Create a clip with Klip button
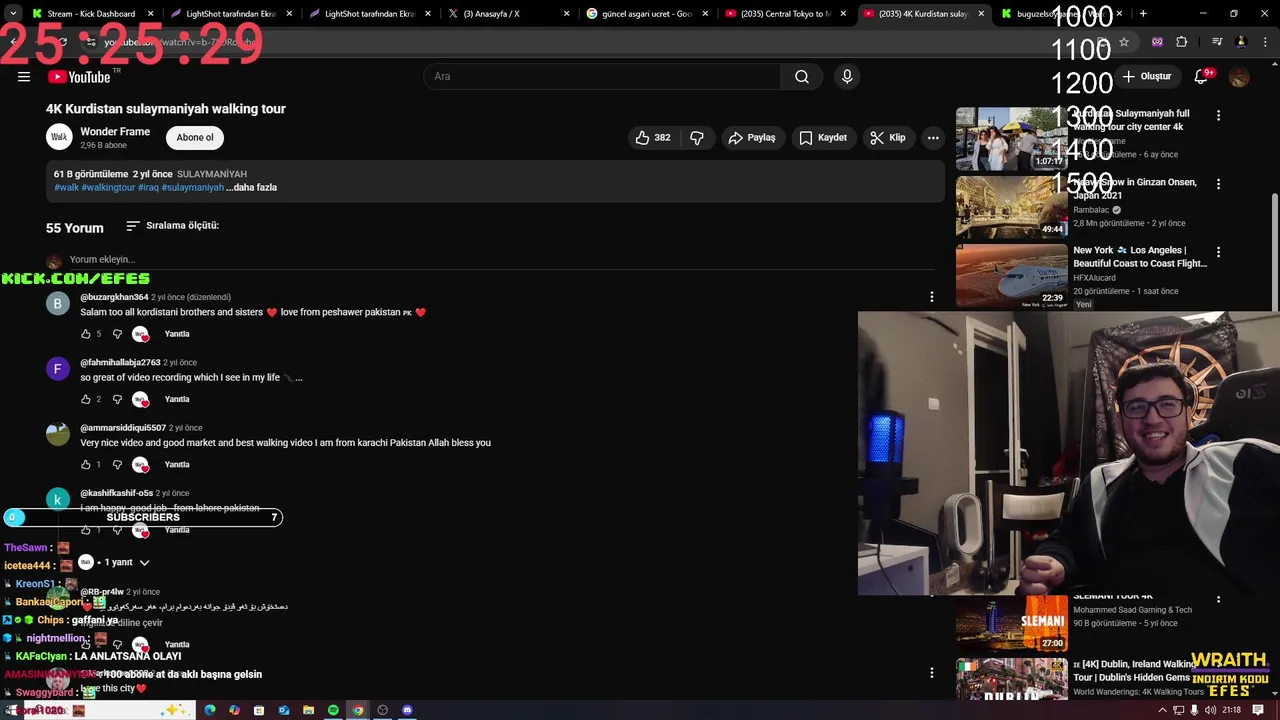1280x720 pixels. 888,138
